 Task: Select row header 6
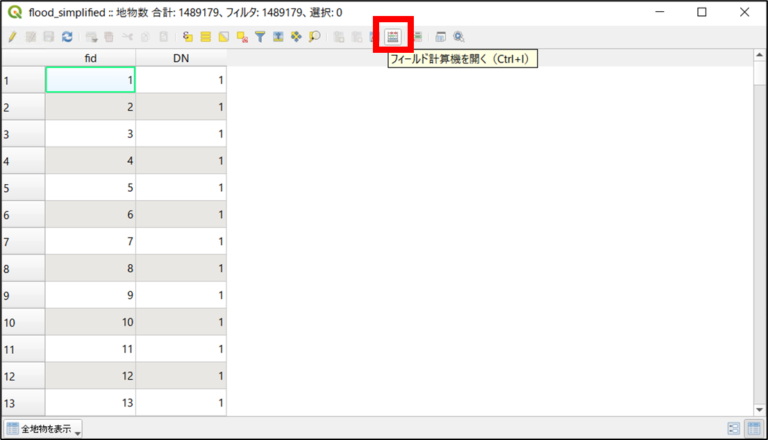tap(23, 215)
